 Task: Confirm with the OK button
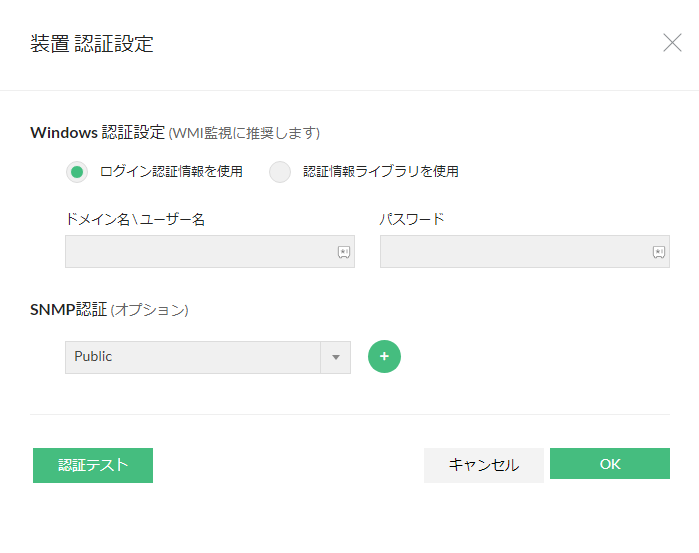tap(610, 464)
